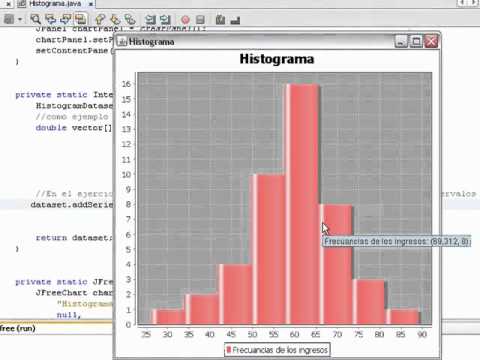Click Shift Line Right icon

[165, 19]
